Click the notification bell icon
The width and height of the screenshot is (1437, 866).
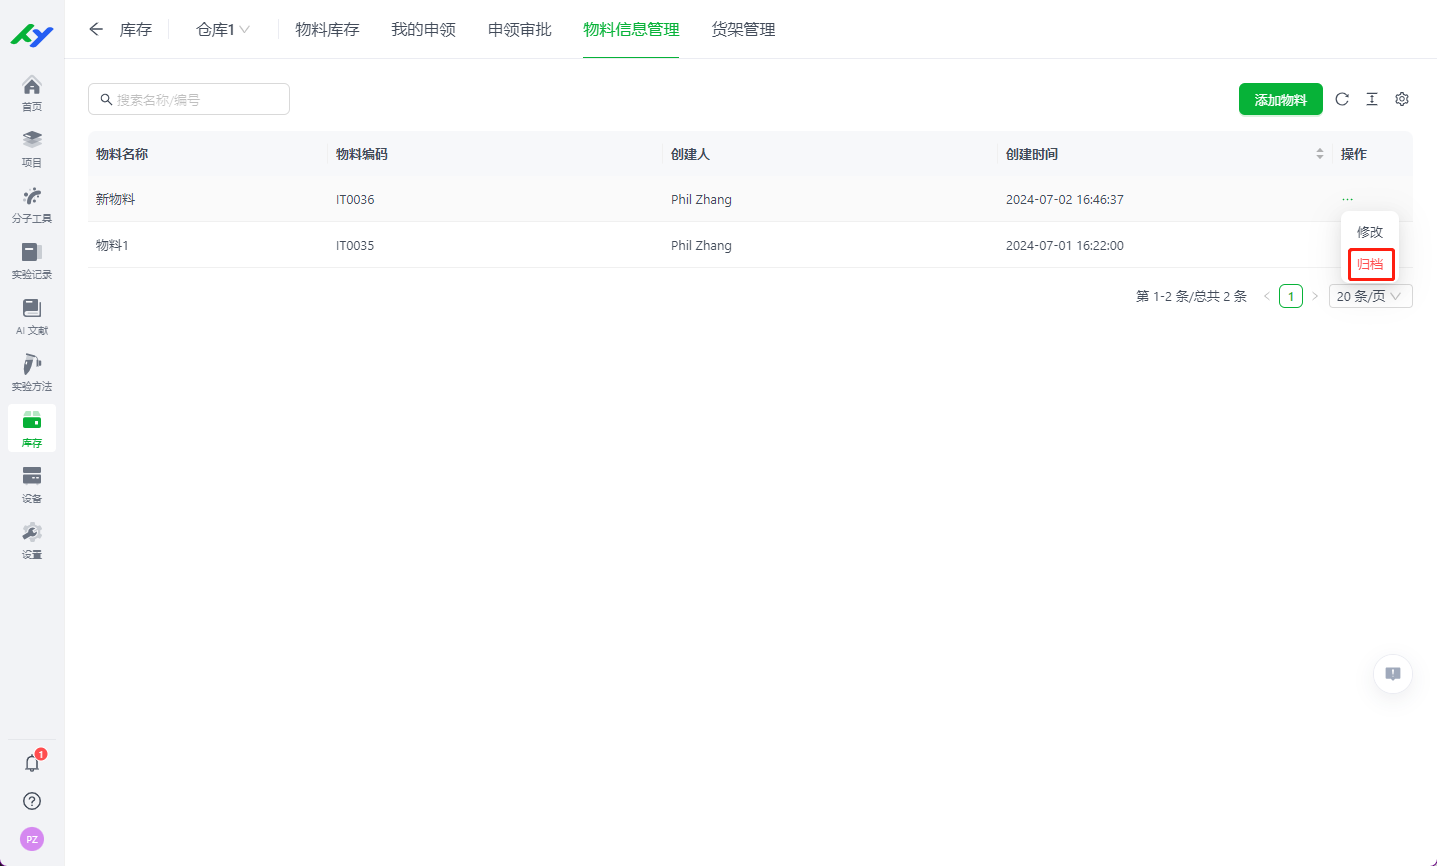coord(32,763)
